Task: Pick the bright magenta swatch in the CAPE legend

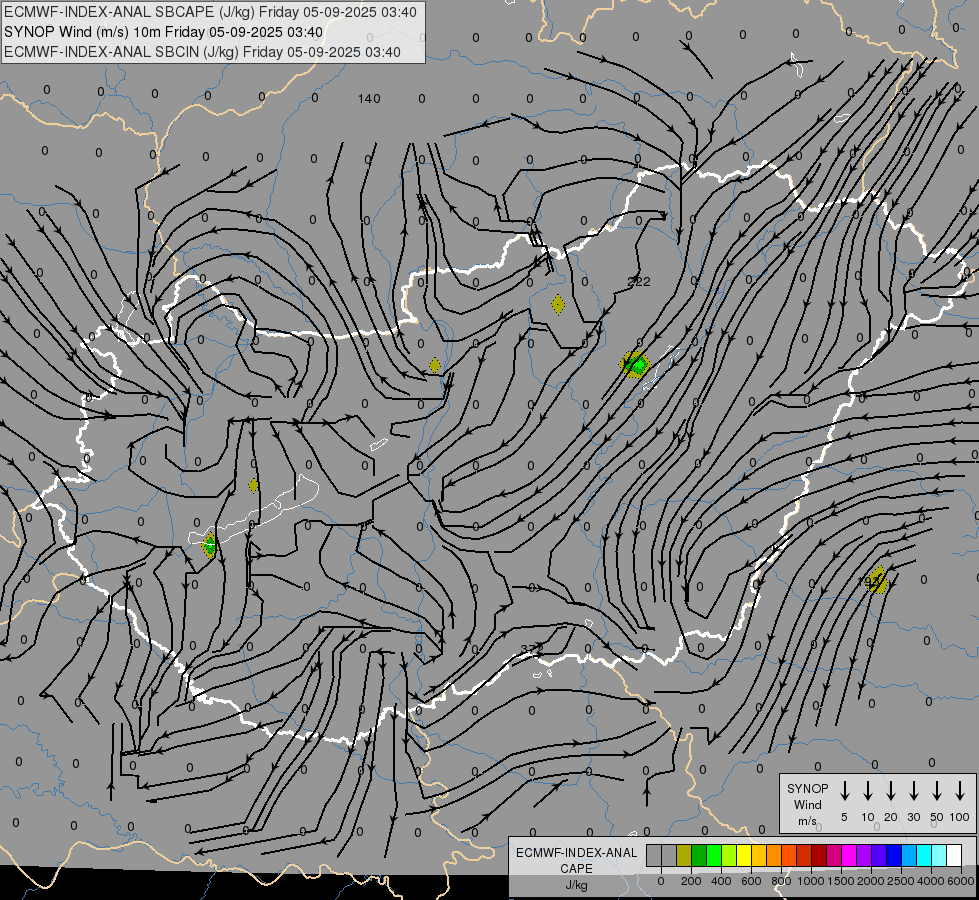Action: point(849,856)
